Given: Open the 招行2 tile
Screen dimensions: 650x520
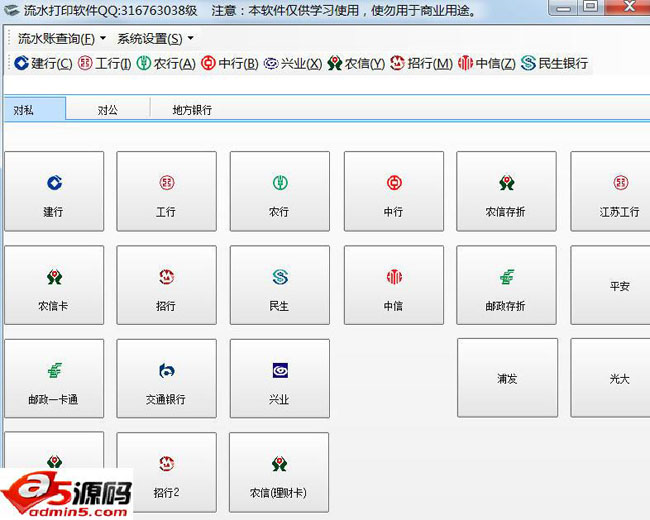Looking at the screenshot, I should (x=166, y=472).
